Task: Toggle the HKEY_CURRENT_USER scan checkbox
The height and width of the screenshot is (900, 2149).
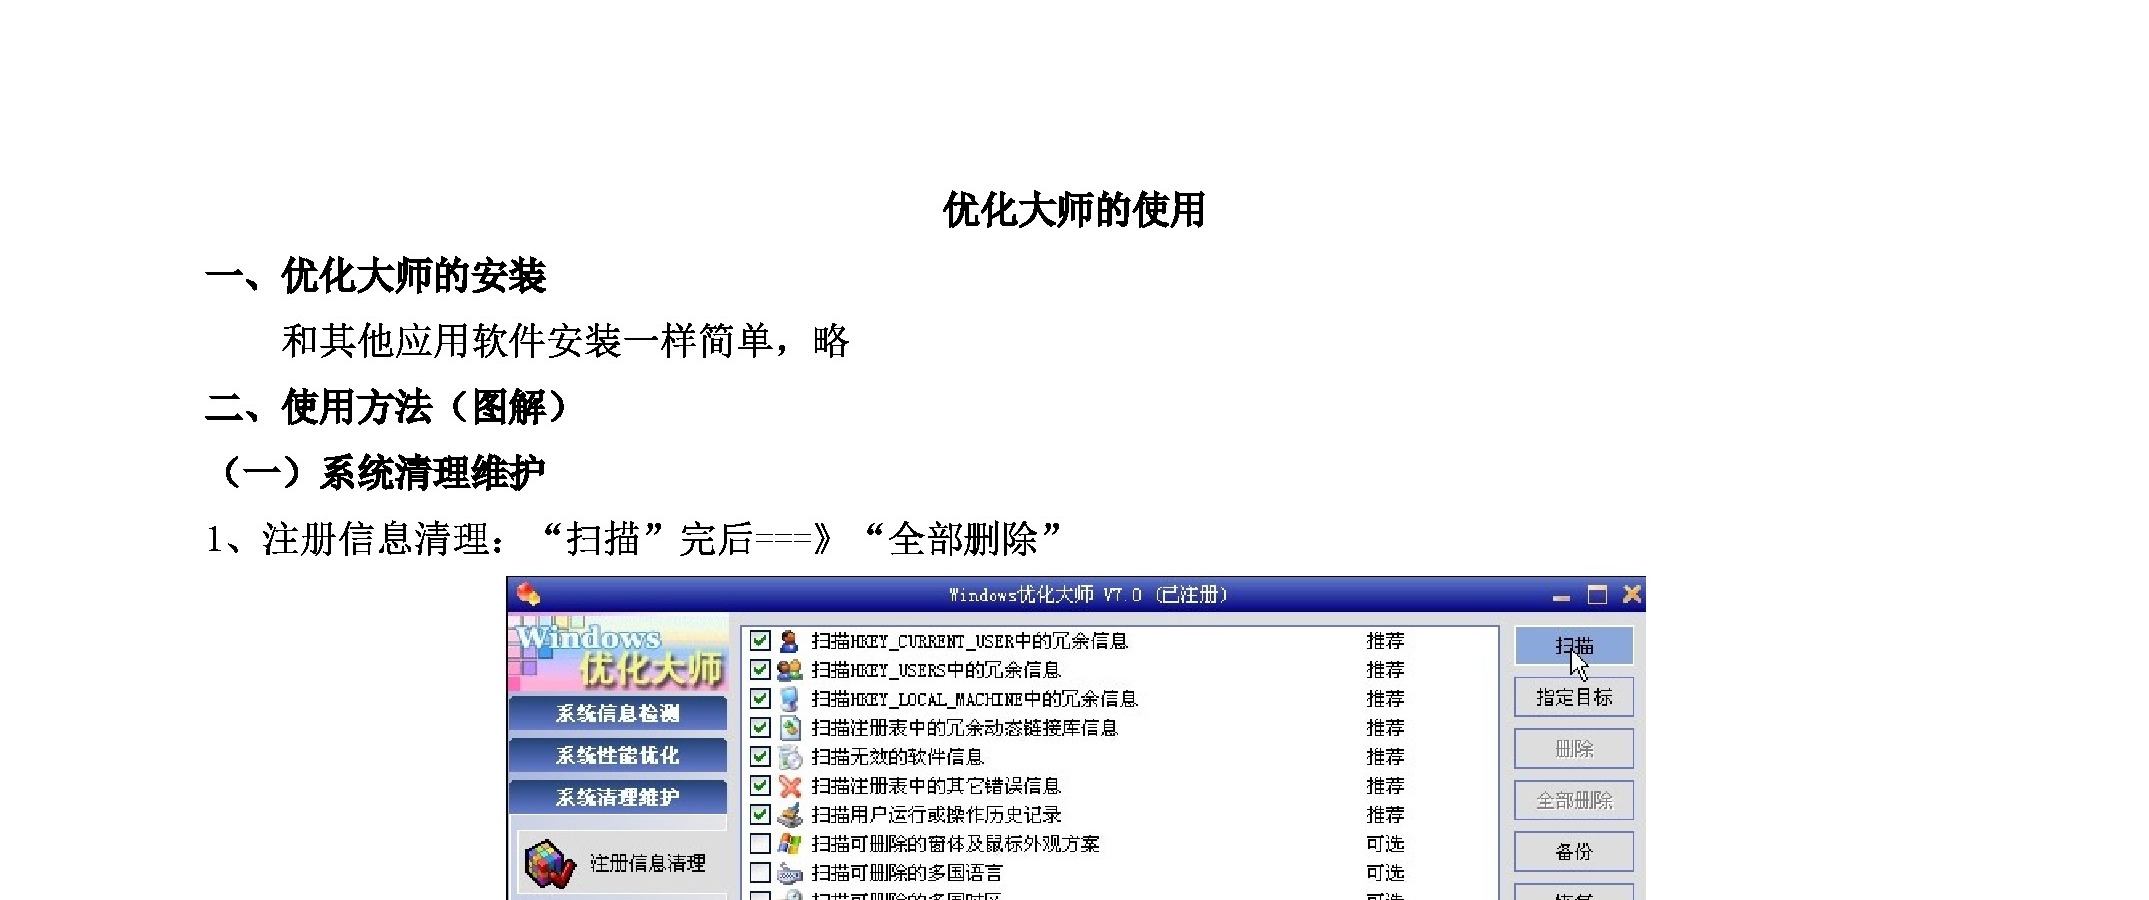Action: [760, 641]
